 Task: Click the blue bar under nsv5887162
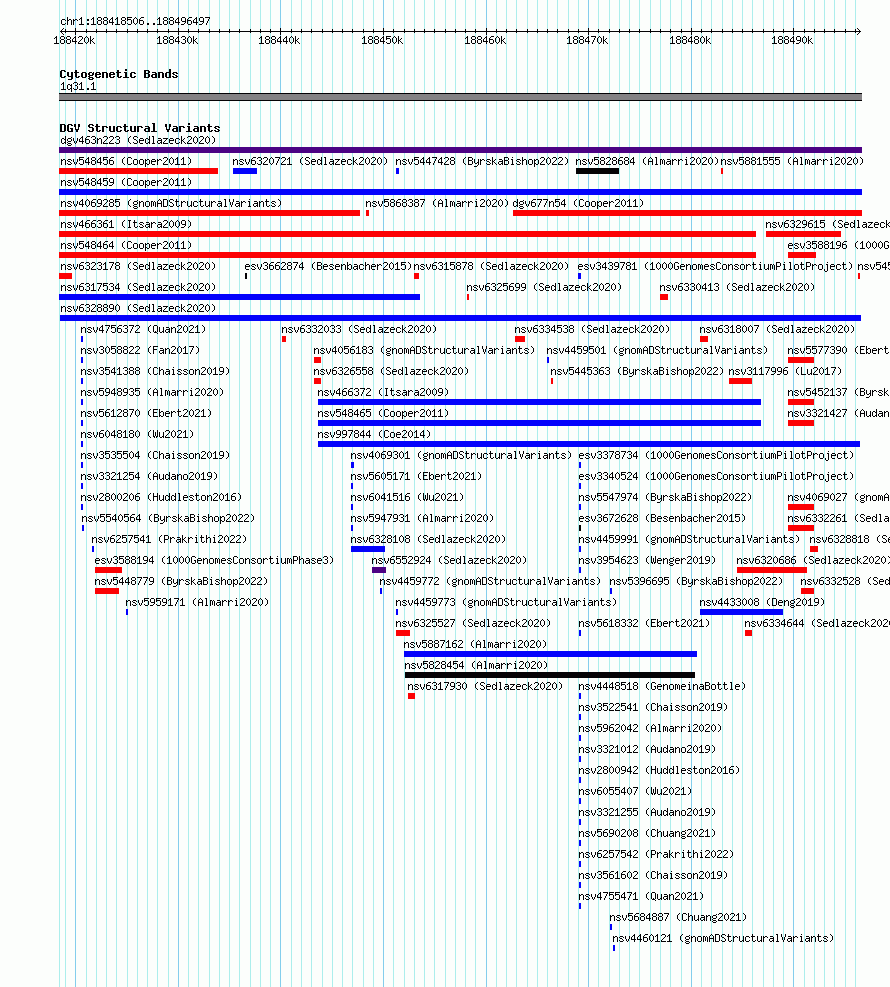coord(551,654)
